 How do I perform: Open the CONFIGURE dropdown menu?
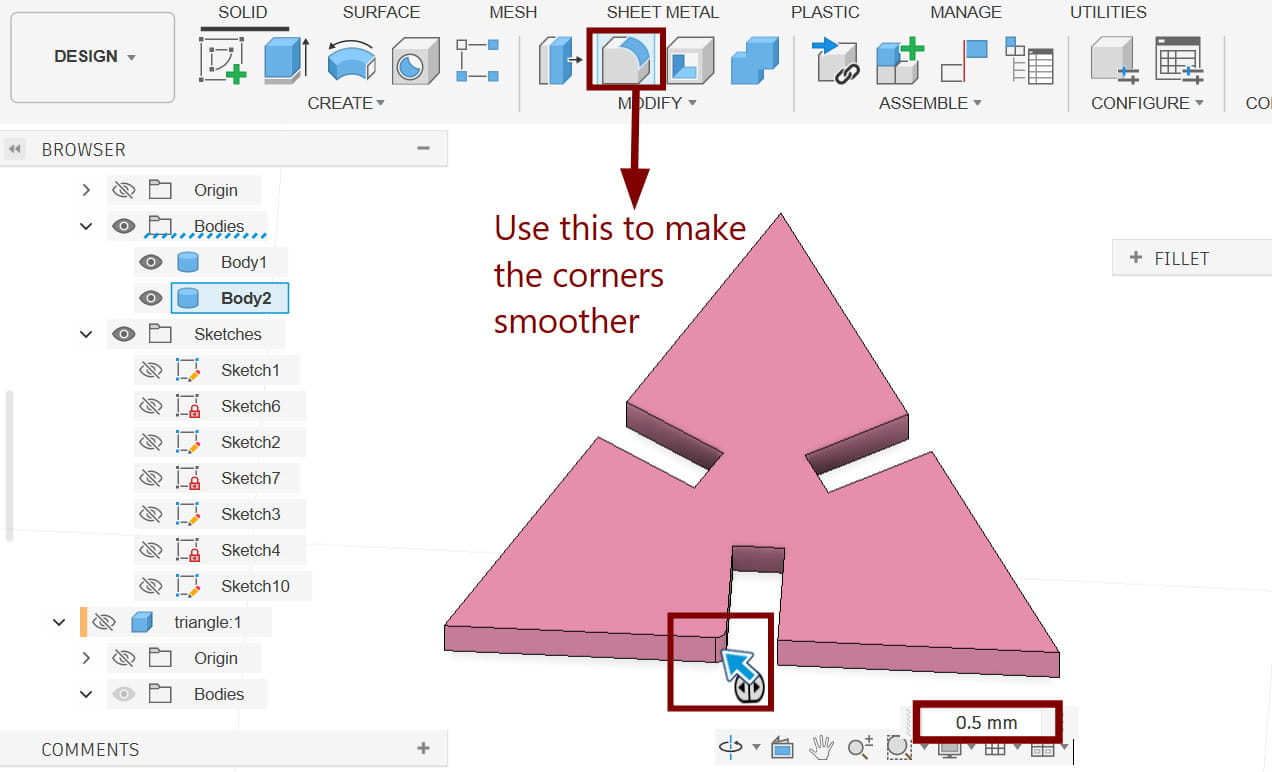(1147, 103)
